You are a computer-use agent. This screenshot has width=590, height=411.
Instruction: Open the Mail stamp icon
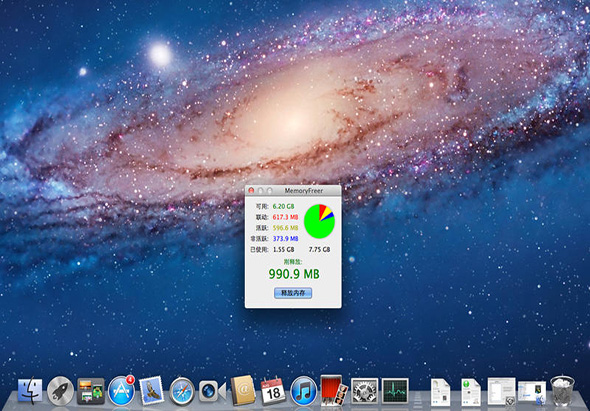click(152, 391)
